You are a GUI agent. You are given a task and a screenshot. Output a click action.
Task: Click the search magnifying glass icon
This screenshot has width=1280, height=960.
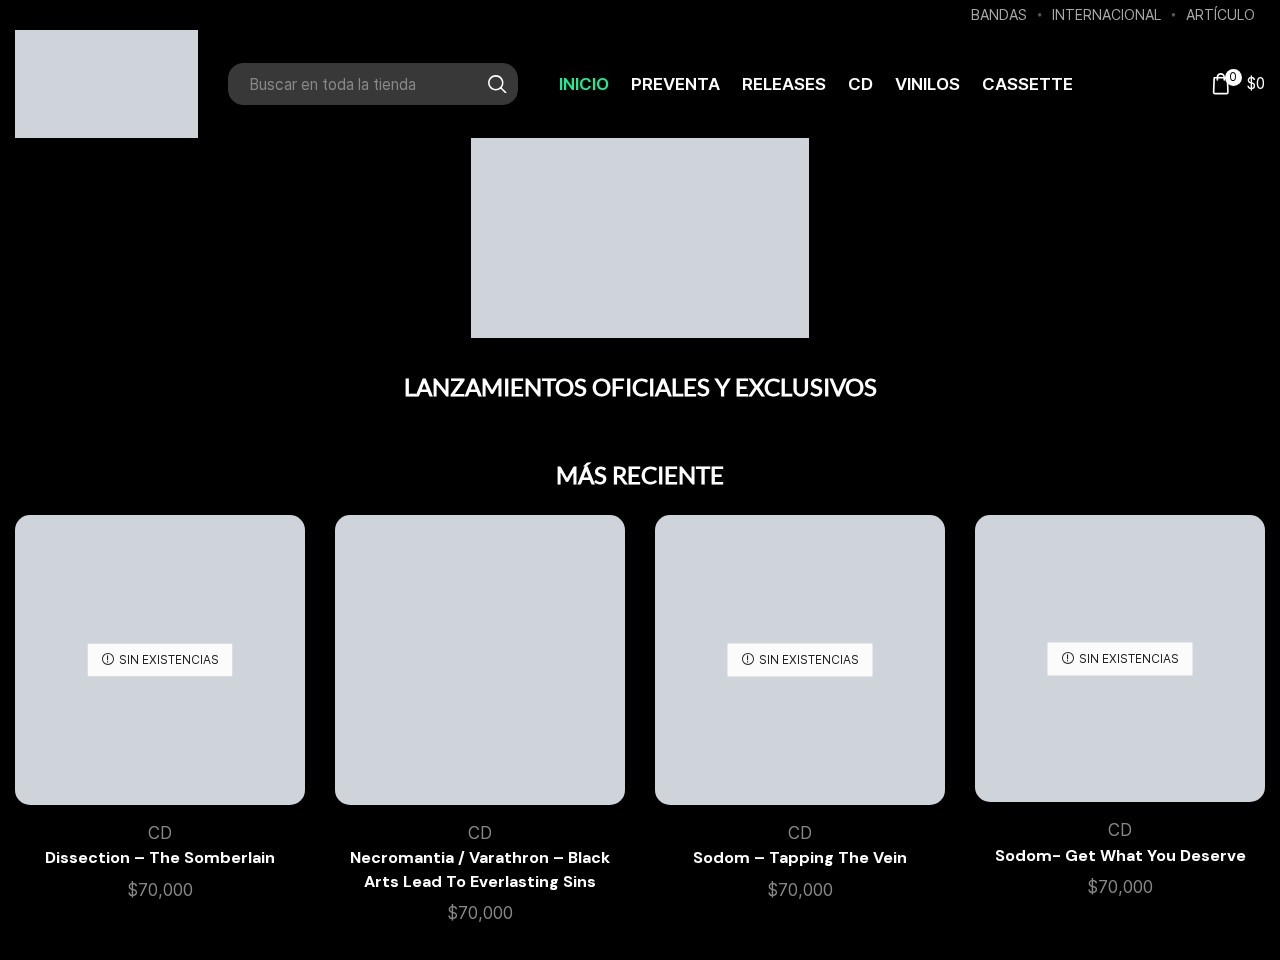[497, 84]
